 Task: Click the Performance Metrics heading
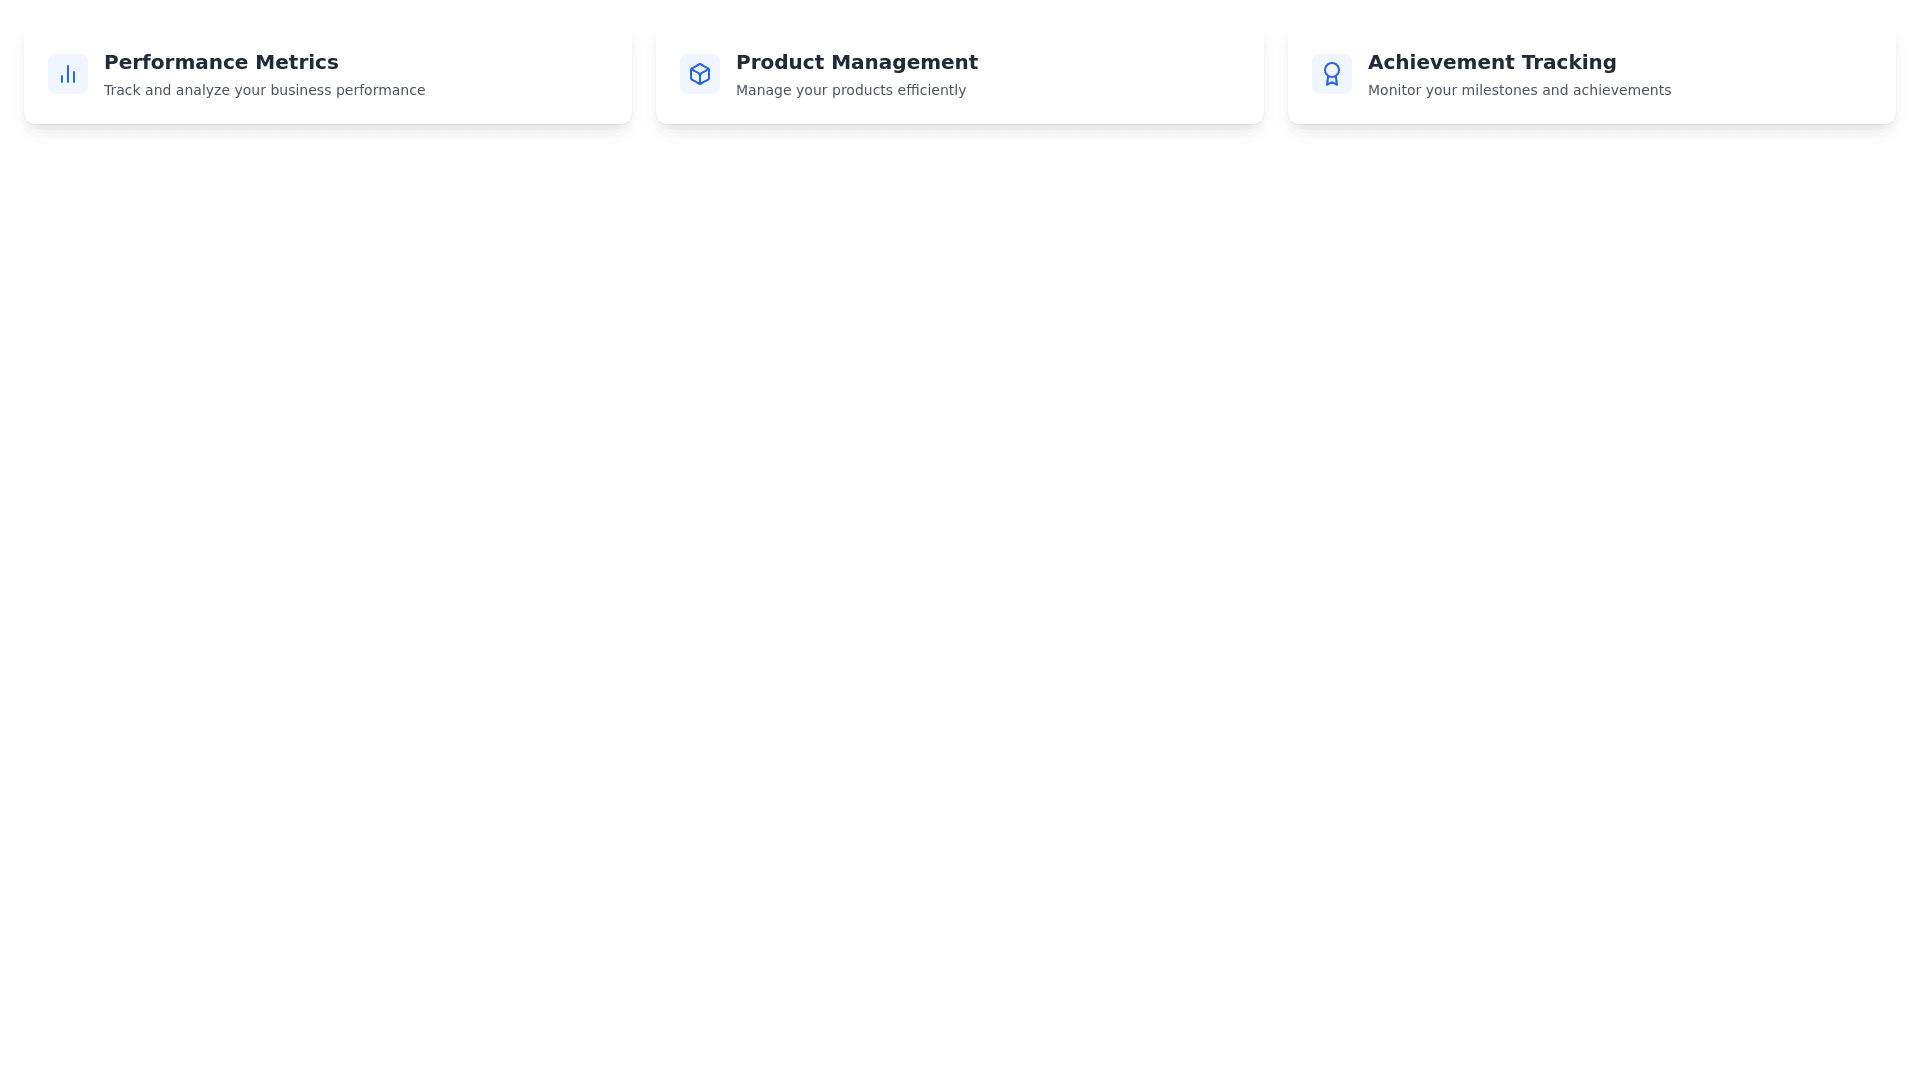tap(221, 62)
